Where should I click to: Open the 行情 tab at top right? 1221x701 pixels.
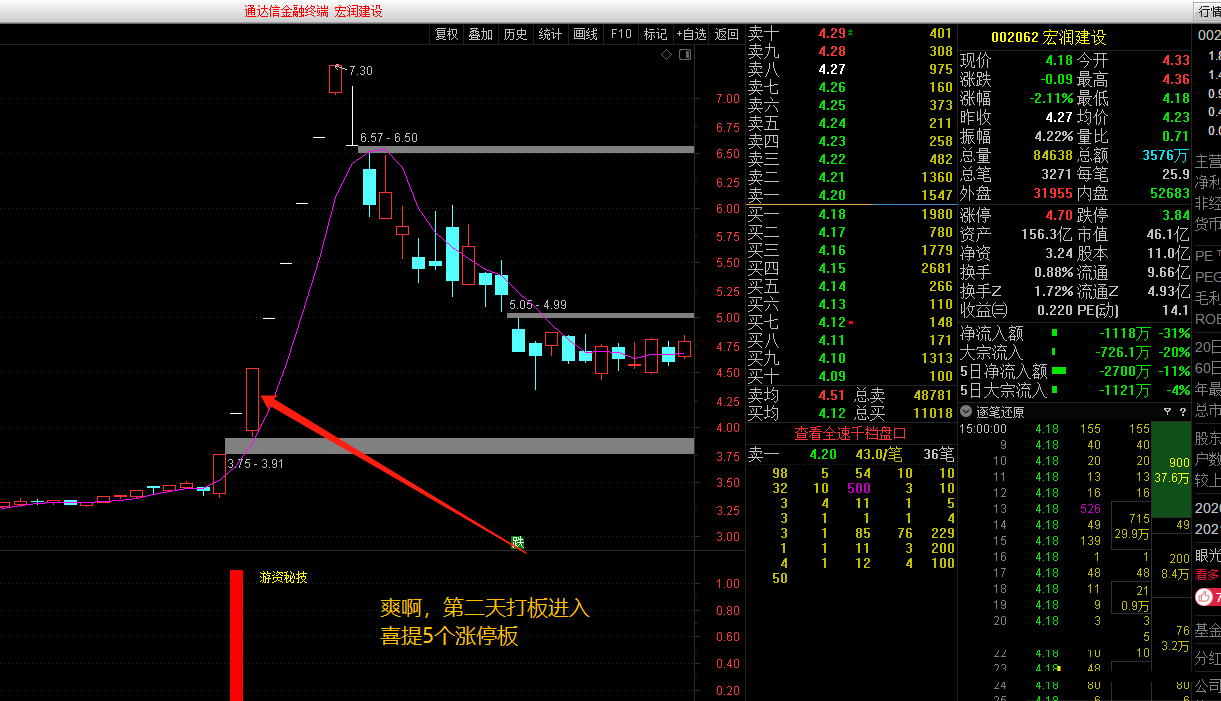[1210, 12]
